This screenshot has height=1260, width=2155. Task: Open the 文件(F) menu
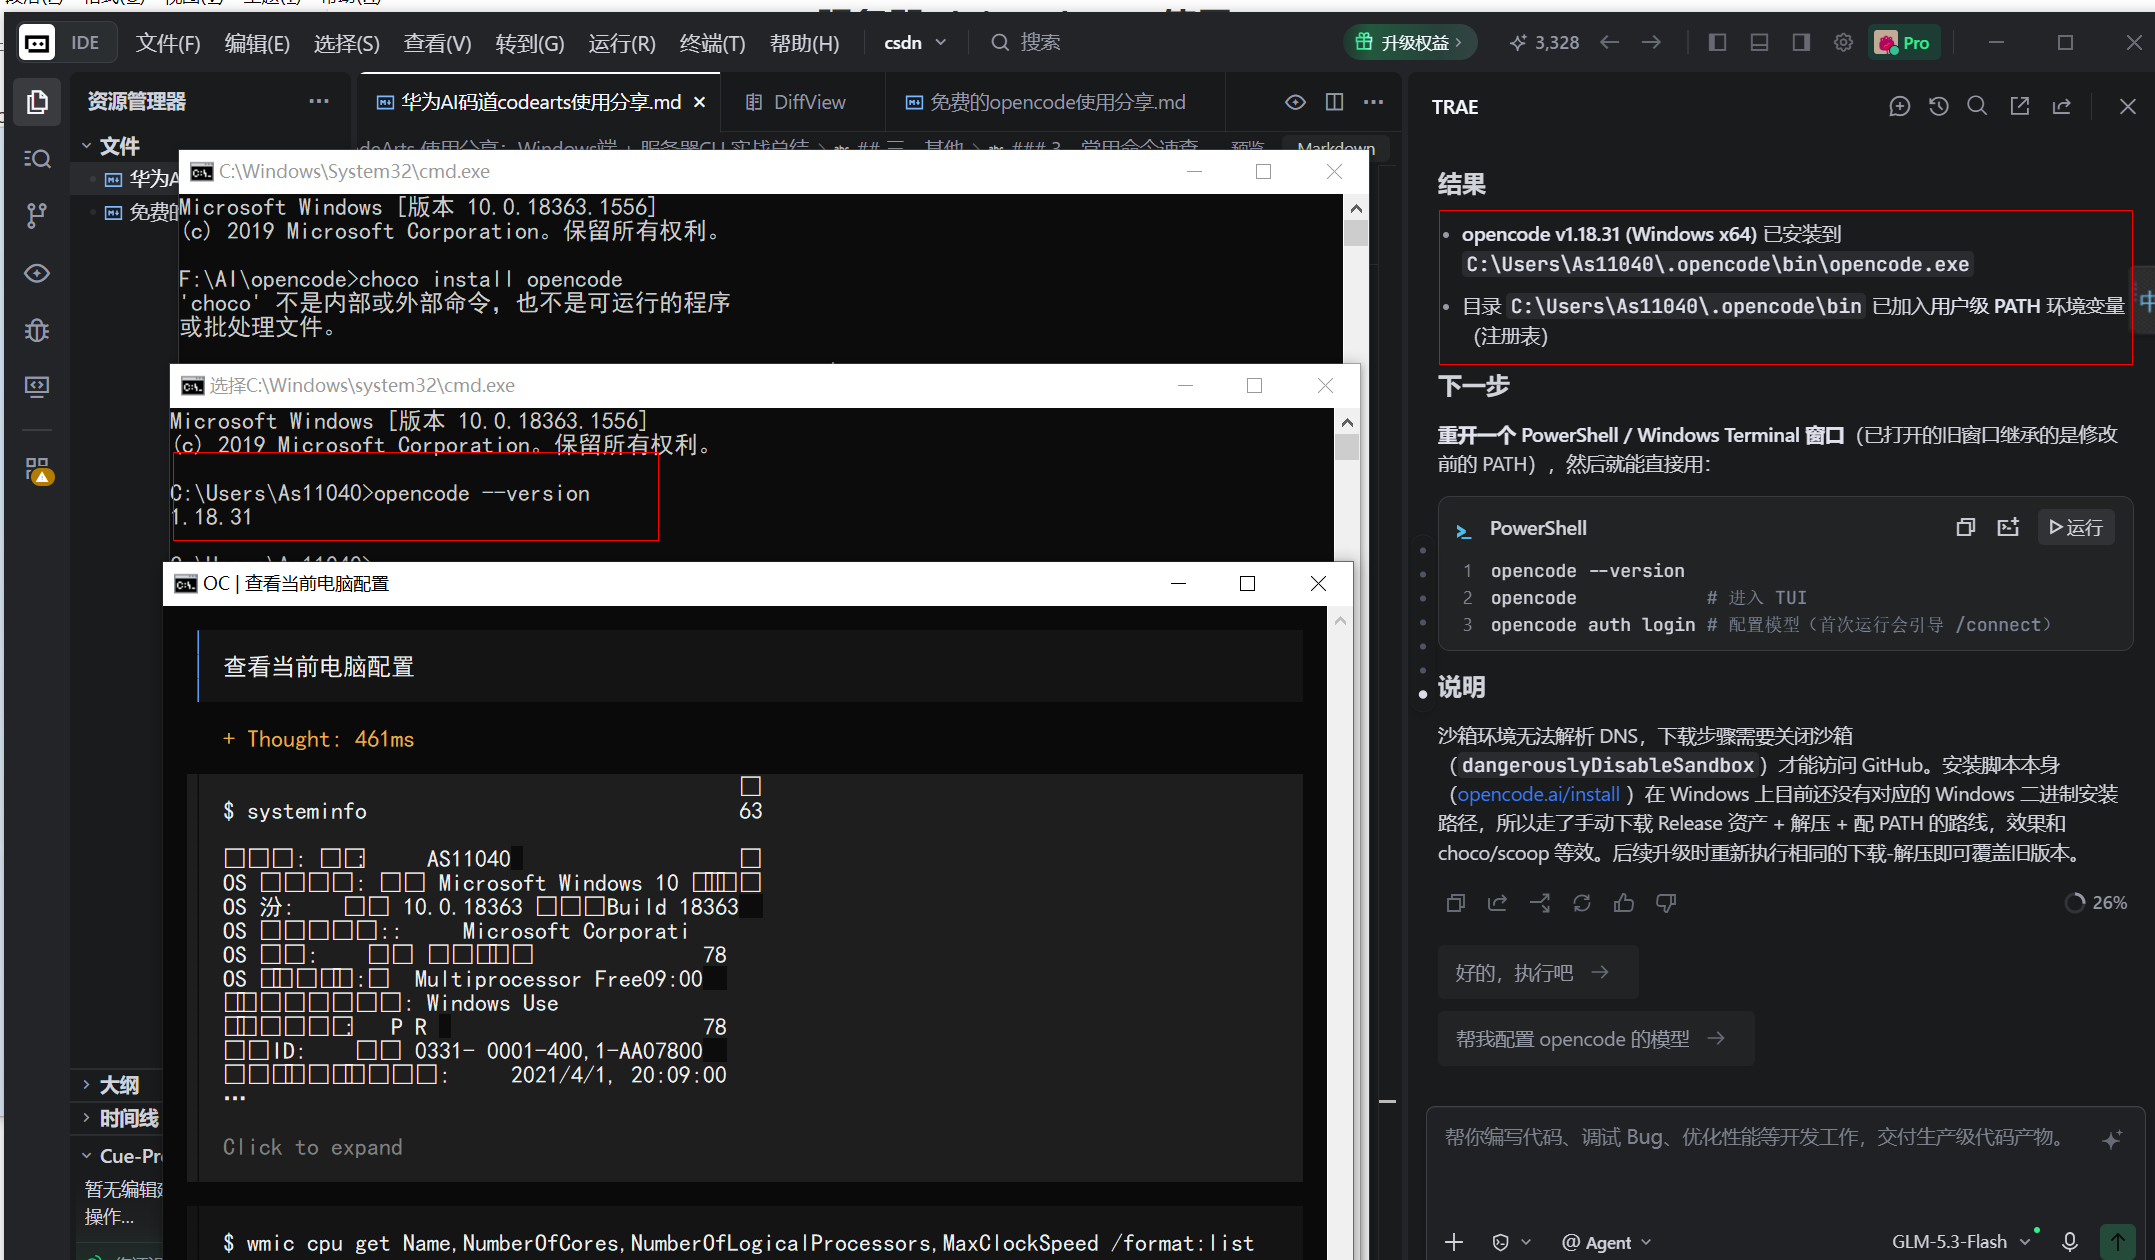(x=168, y=43)
